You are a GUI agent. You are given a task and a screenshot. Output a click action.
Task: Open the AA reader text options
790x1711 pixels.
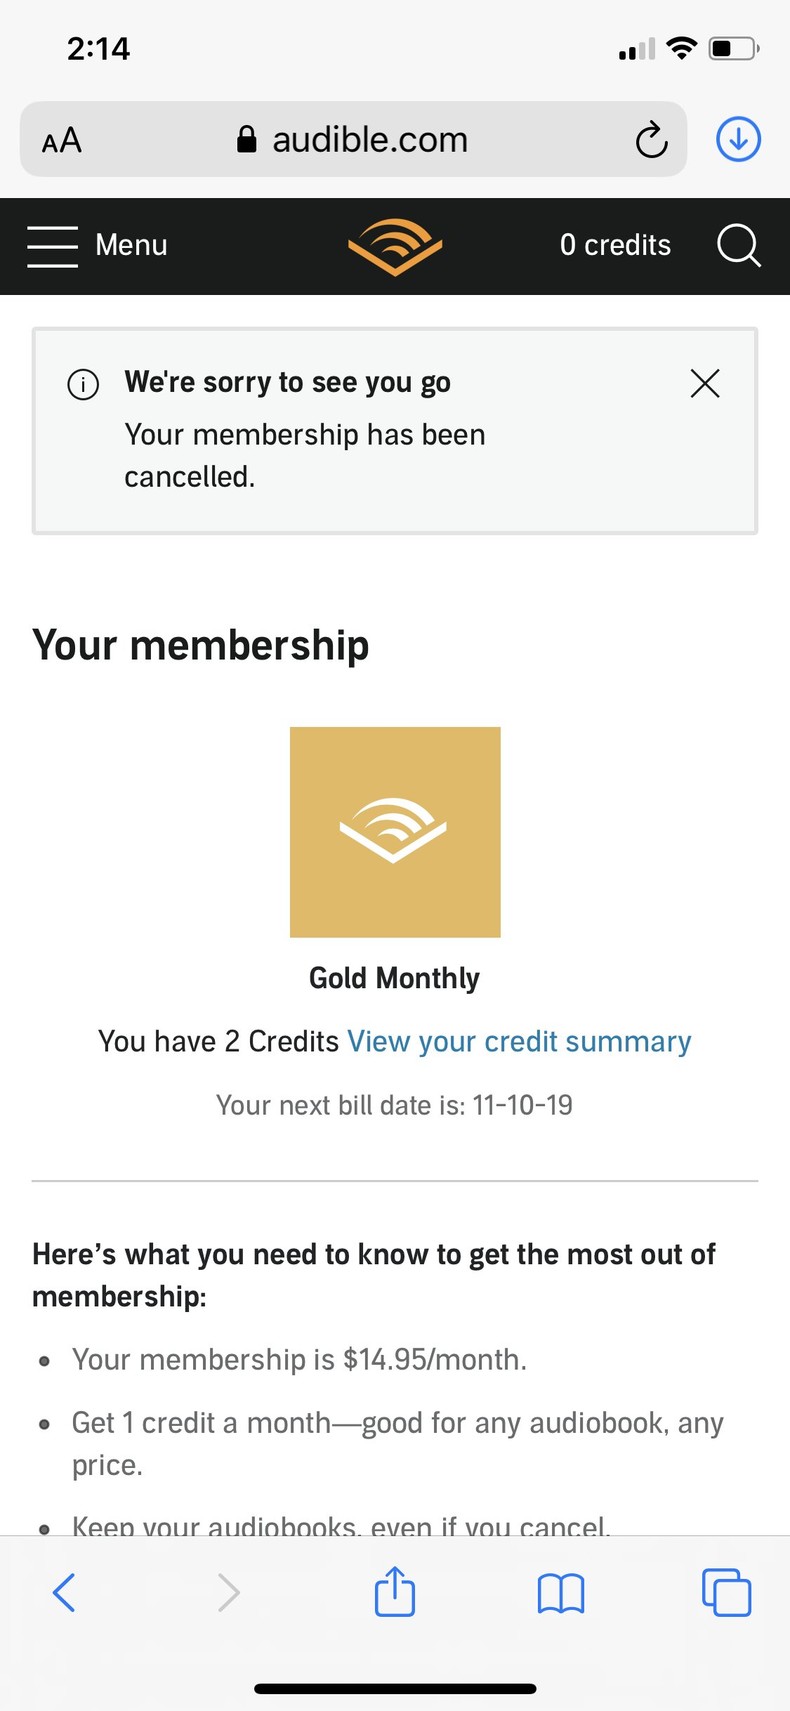(62, 140)
